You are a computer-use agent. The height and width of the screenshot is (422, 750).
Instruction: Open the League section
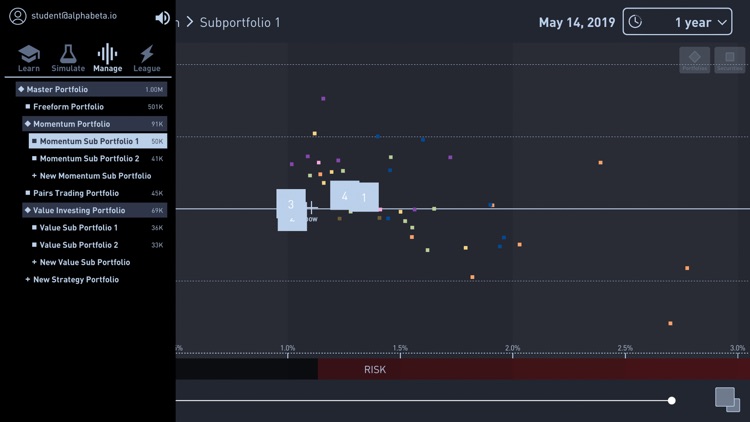147,58
